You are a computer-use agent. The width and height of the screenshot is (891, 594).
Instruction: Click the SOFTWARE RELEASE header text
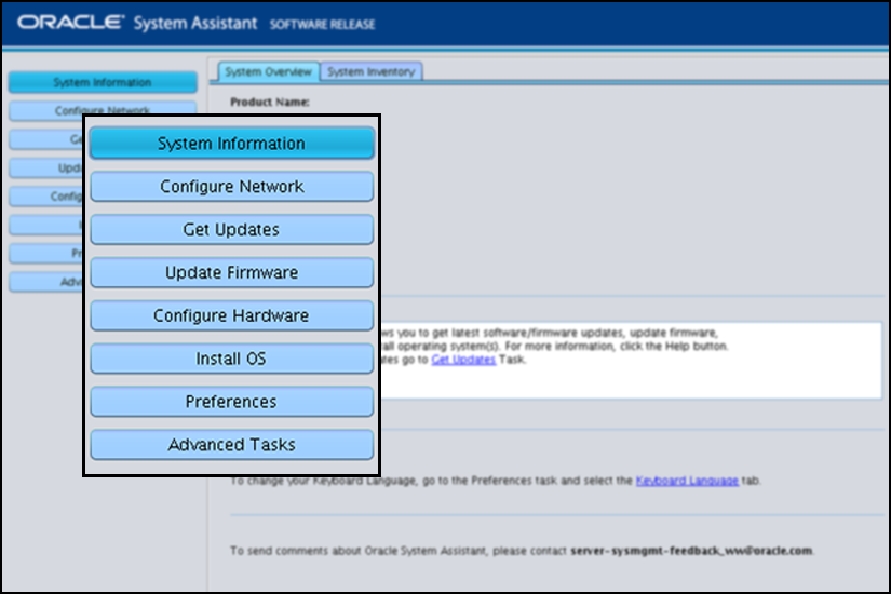pyautogui.click(x=322, y=24)
